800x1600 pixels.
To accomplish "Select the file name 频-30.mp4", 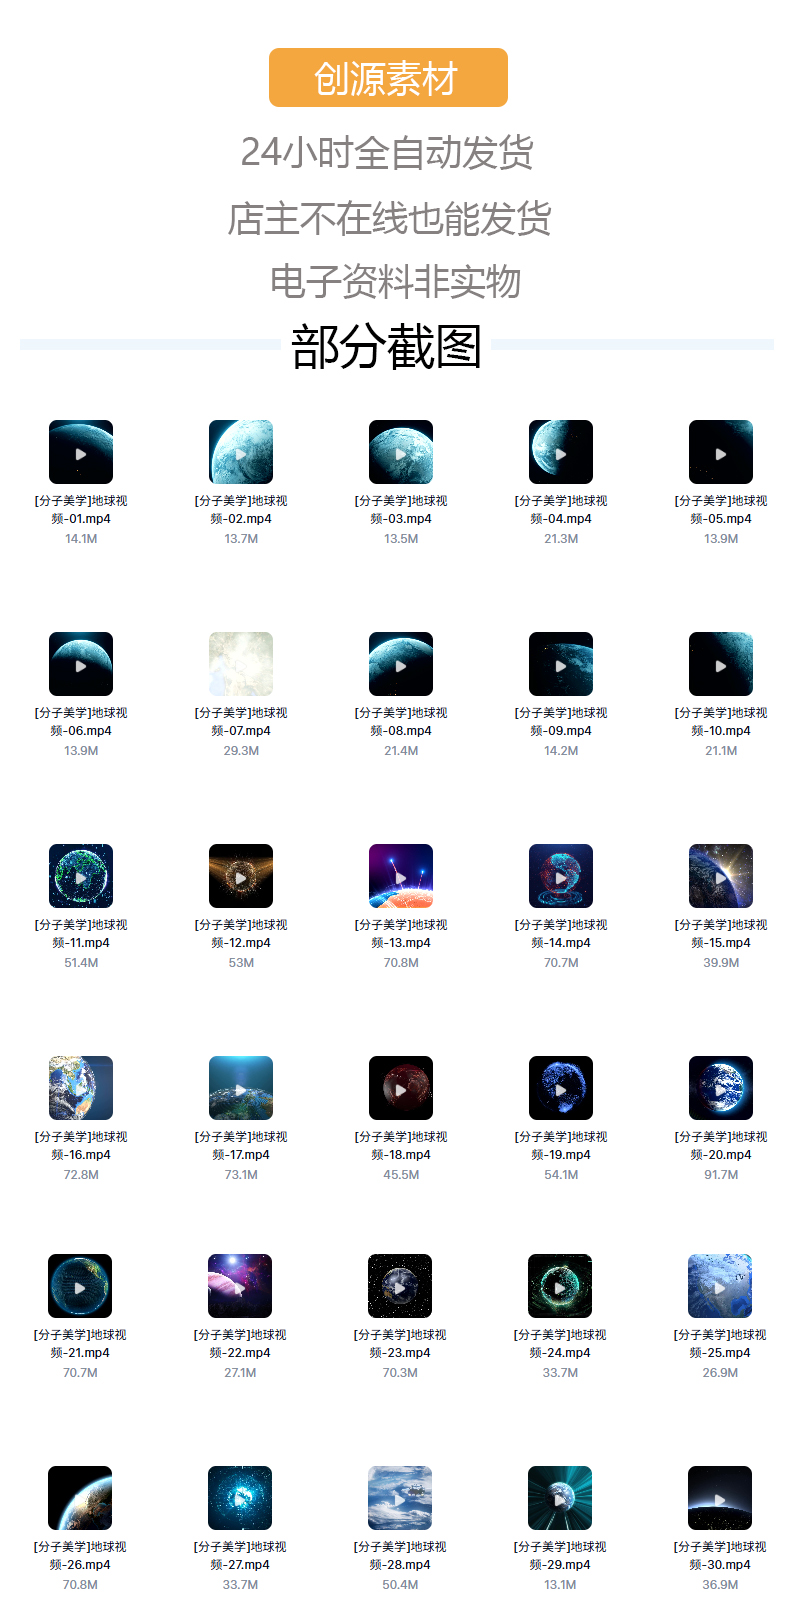I will [720, 1565].
